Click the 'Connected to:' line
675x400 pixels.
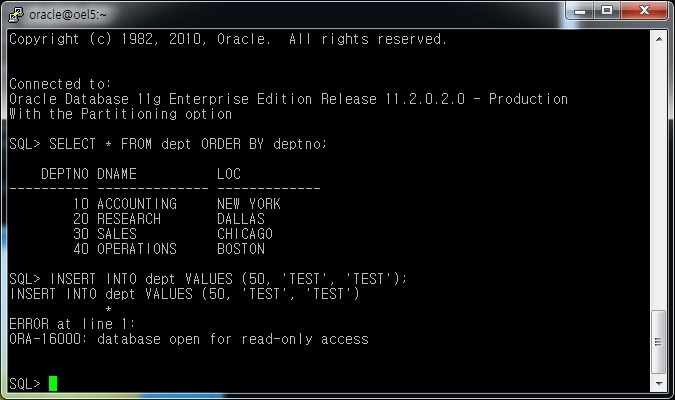60,84
